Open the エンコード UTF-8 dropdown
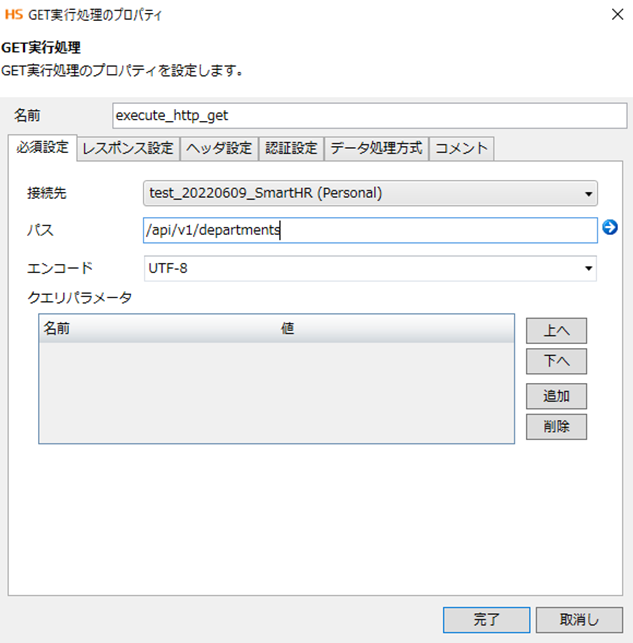633x643 pixels. click(x=370, y=268)
